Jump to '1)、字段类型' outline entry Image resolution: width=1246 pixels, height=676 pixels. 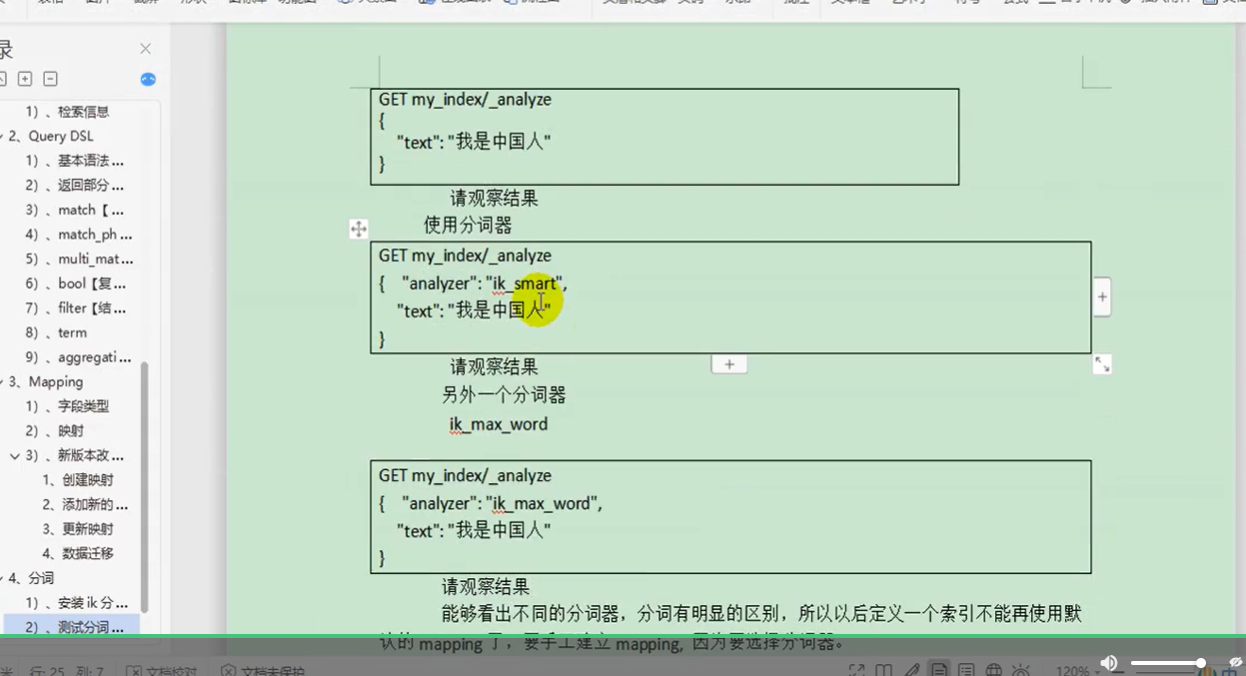tap(67, 406)
